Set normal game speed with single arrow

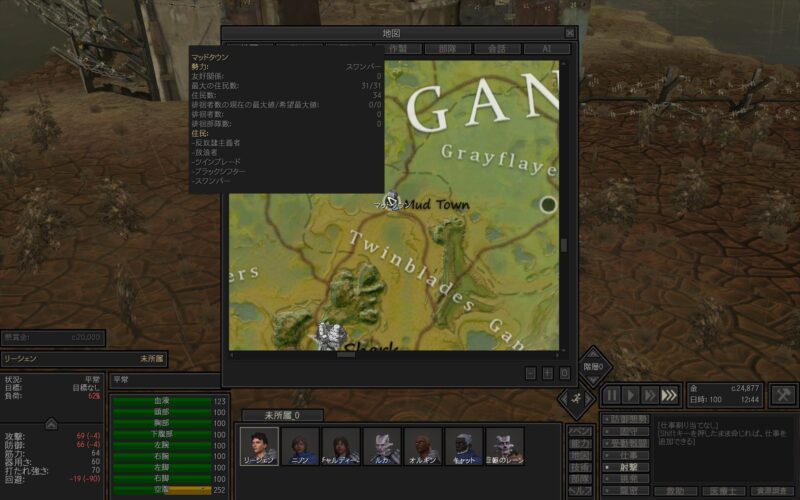pyautogui.click(x=631, y=395)
